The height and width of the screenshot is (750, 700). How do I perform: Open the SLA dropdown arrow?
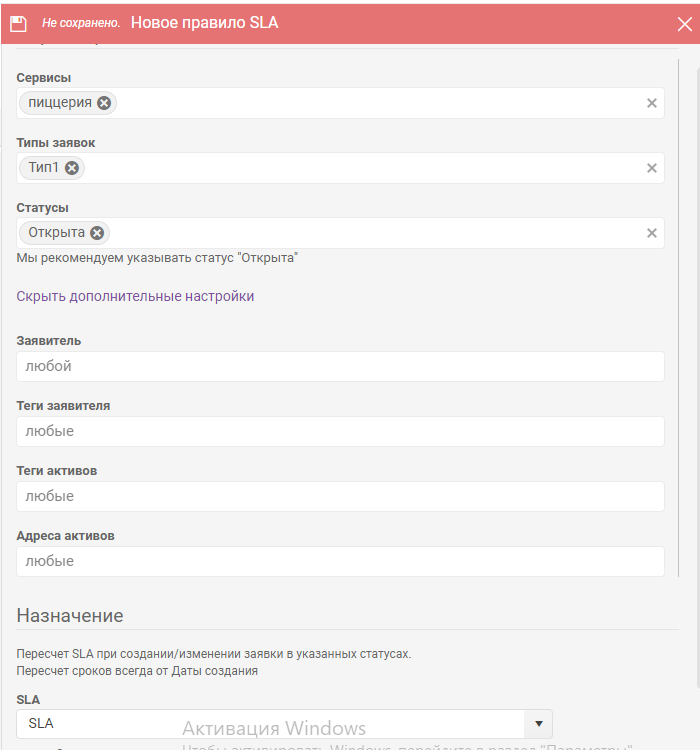(539, 724)
